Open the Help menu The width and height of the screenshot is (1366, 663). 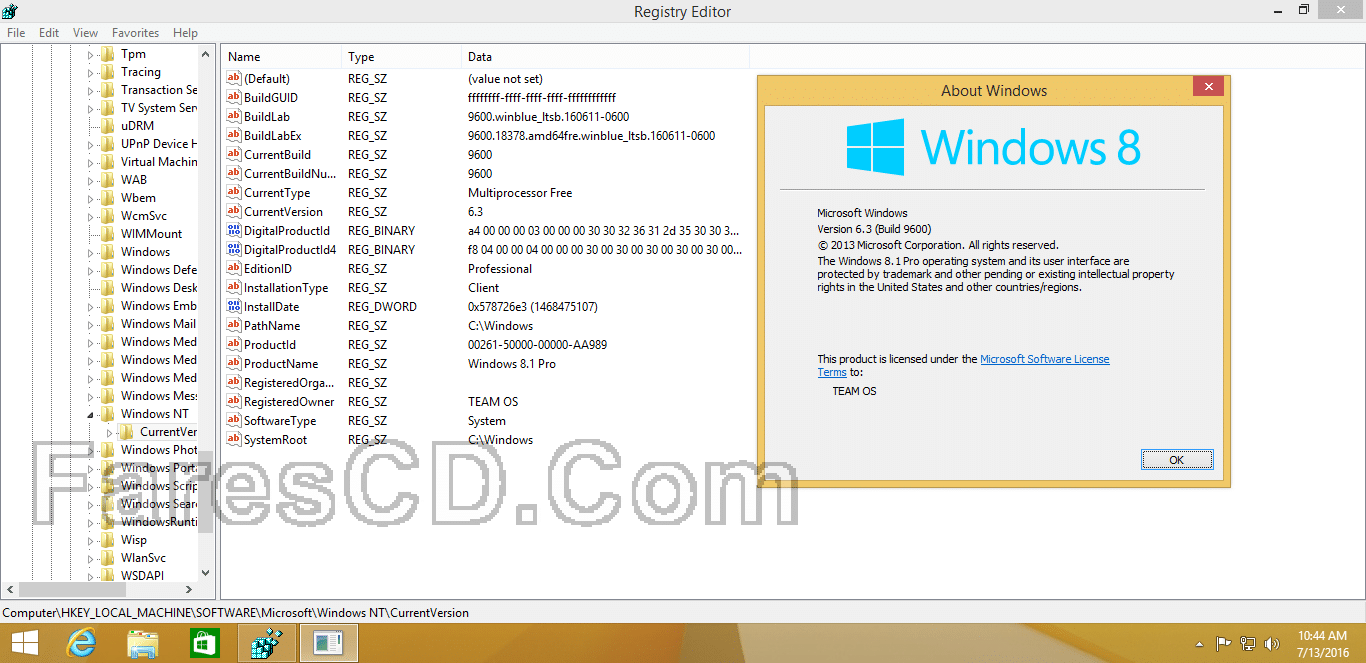pyautogui.click(x=185, y=33)
